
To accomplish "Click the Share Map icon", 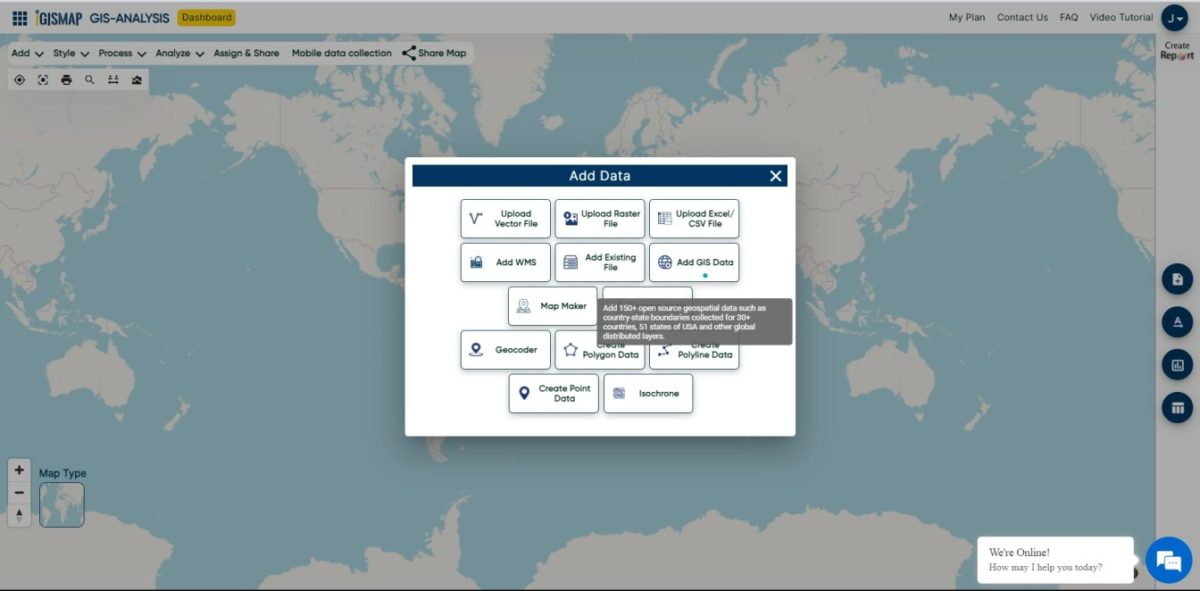I will [409, 53].
